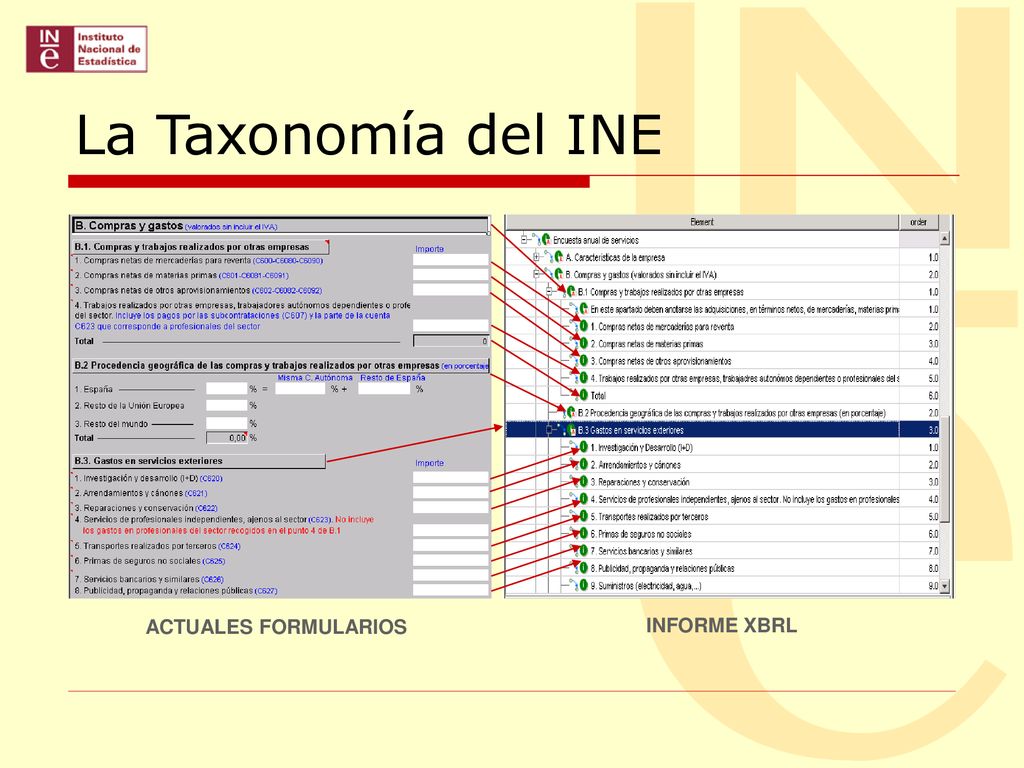Click order value '9.0' in the Suministros row
The height and width of the screenshot is (768, 1024).
pos(933,586)
